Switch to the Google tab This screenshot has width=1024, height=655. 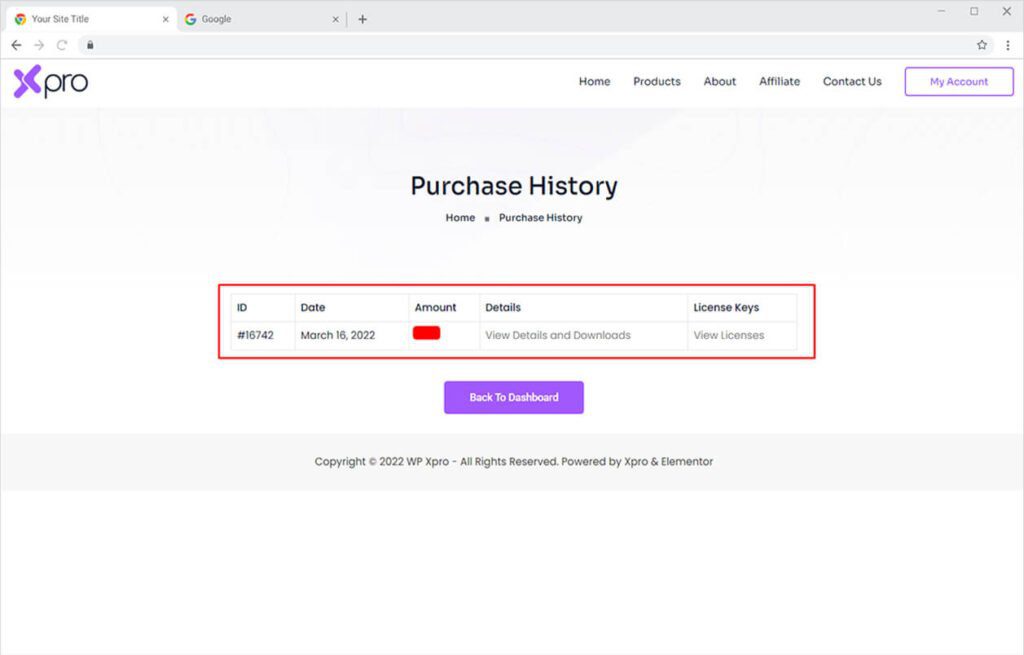pyautogui.click(x=250, y=19)
